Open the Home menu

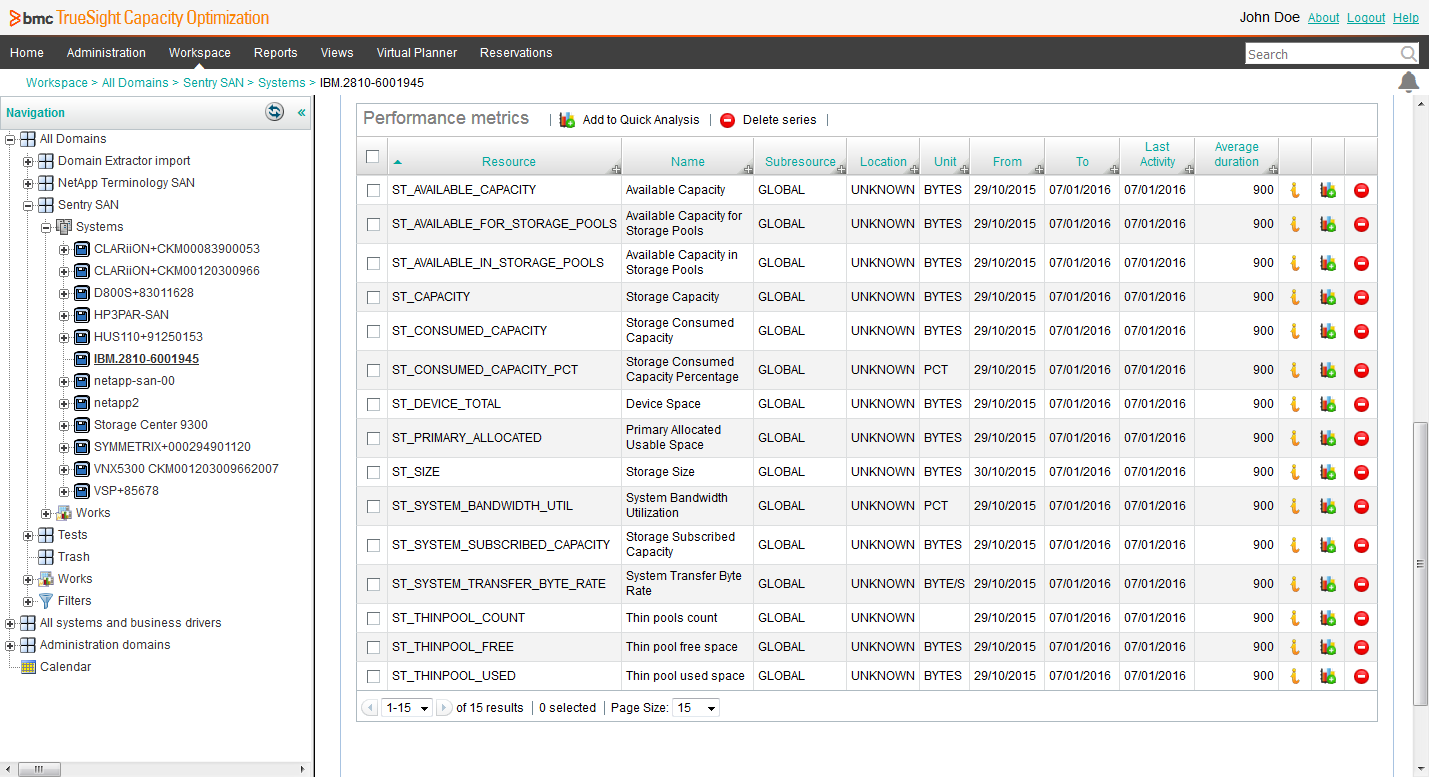click(x=27, y=53)
